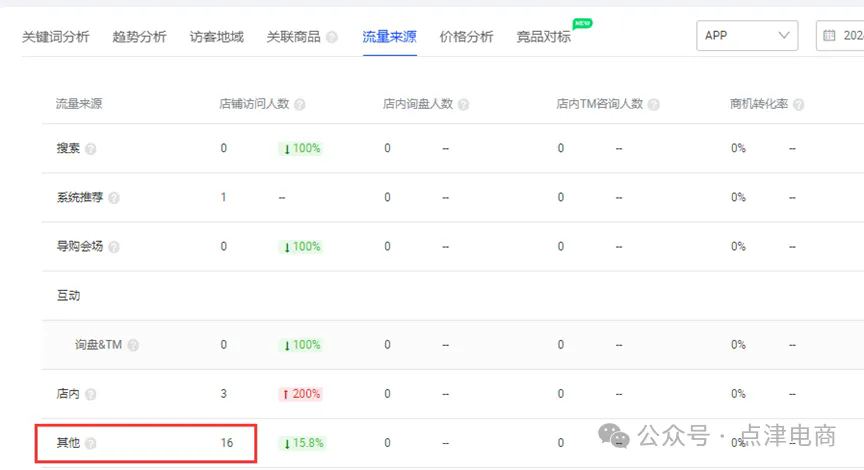This screenshot has height=470, width=864.
Task: Click visitor count 16 in 其他 row
Action: [x=227, y=442]
